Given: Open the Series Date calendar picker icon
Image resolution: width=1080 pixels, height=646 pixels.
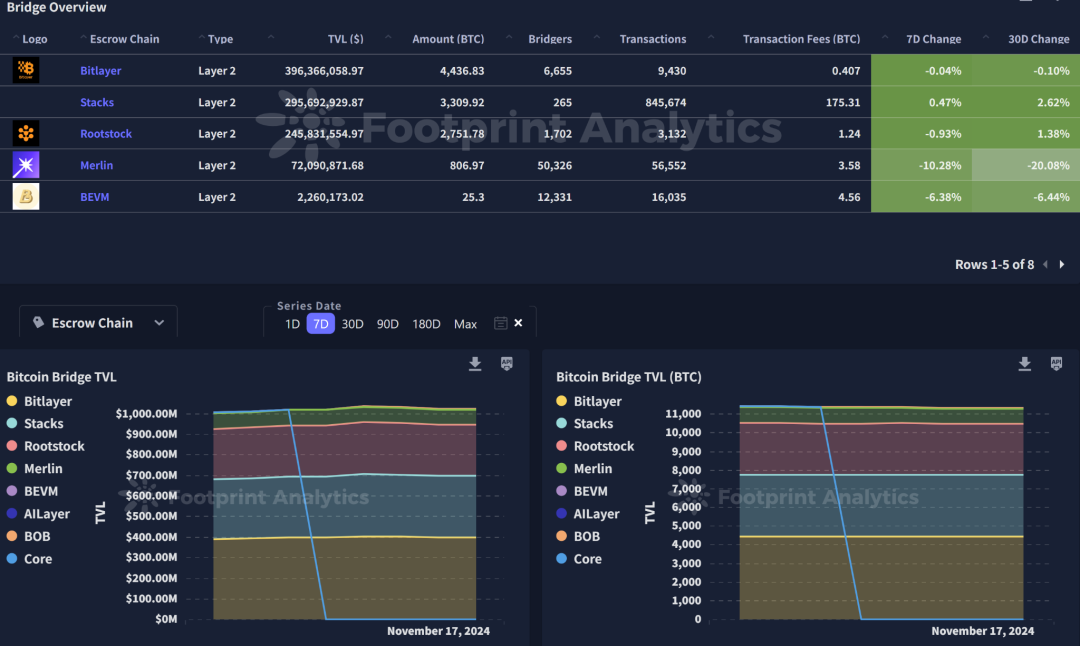Looking at the screenshot, I should [501, 324].
